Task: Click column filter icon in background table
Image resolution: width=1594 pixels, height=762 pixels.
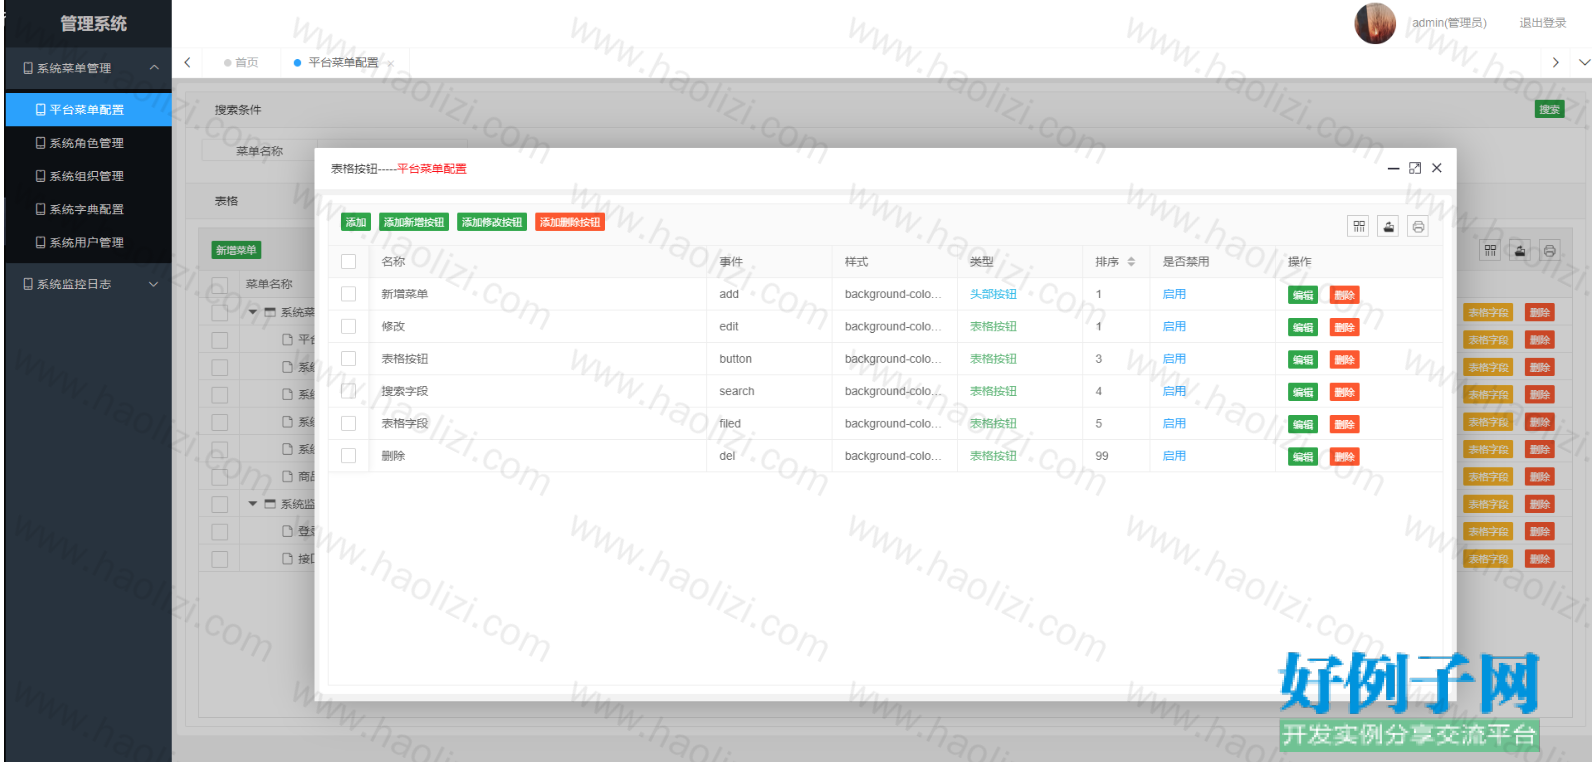Action: pos(1490,251)
